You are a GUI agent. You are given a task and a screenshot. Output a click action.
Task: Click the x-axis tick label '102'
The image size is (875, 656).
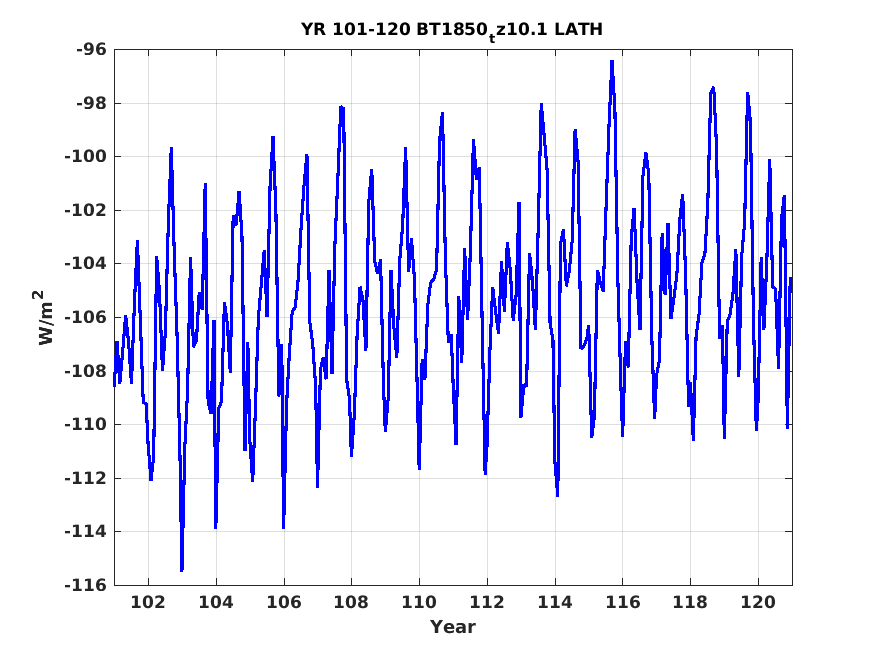click(x=148, y=602)
